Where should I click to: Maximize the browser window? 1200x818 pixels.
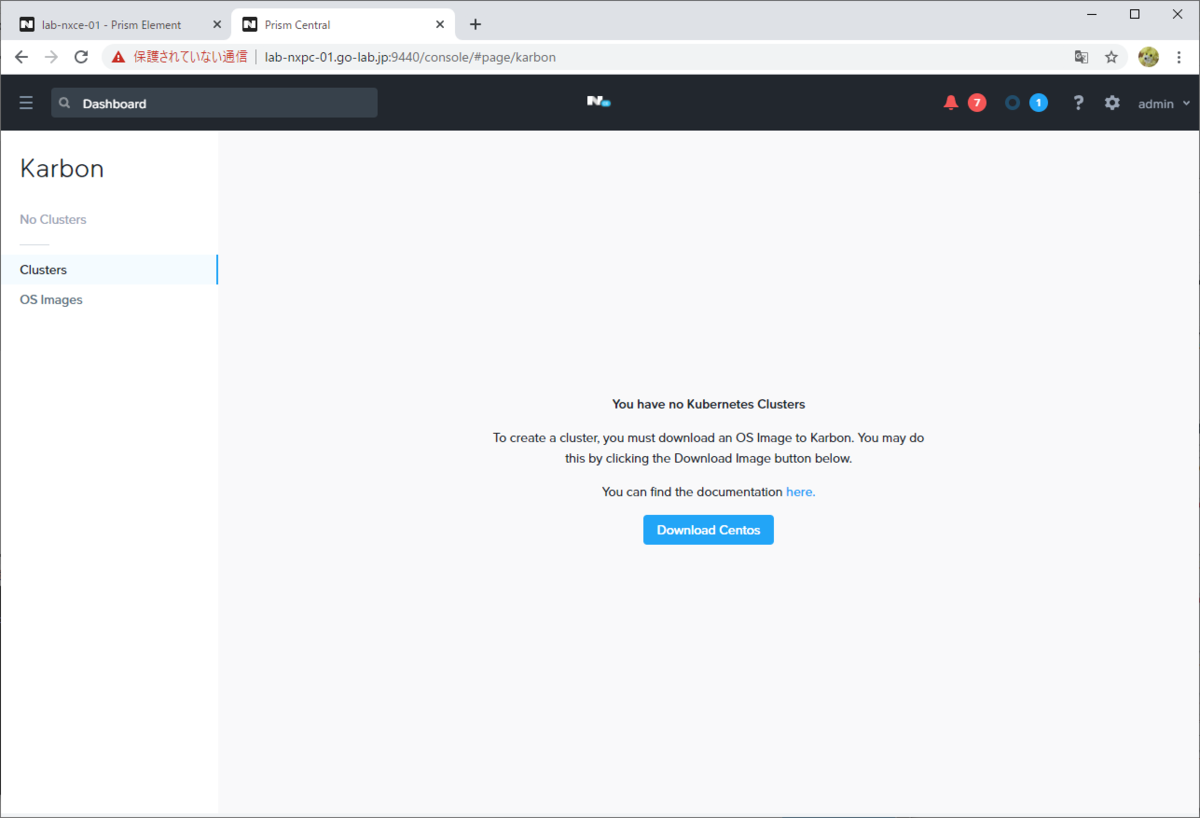(1135, 13)
